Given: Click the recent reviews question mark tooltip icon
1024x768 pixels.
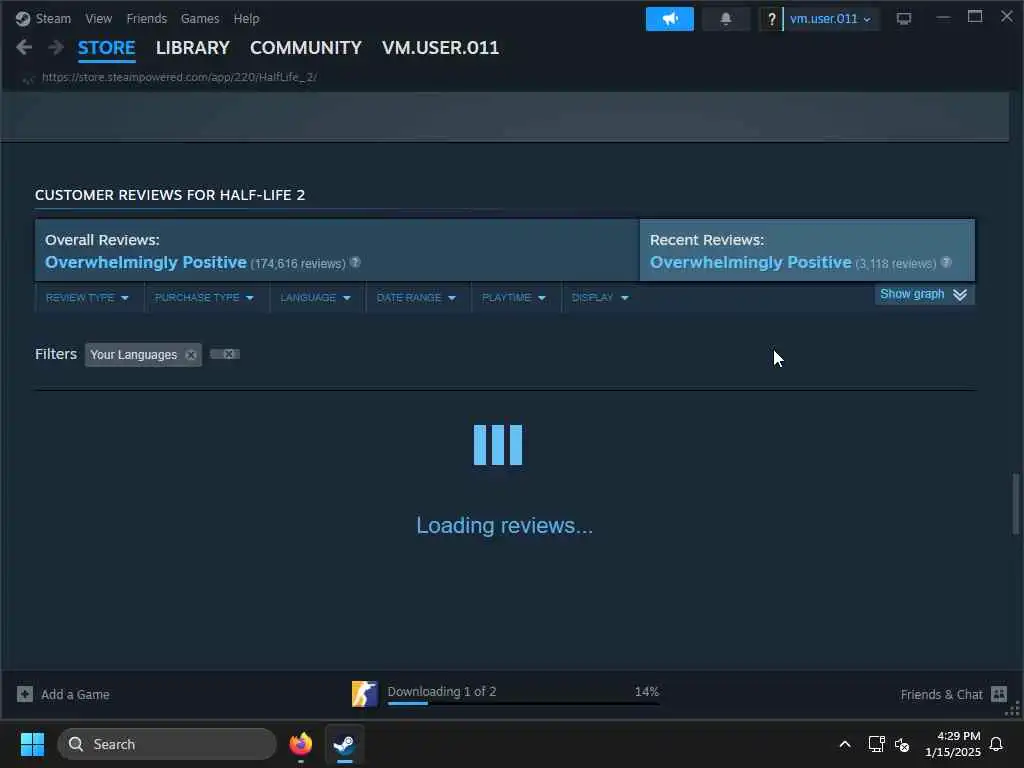Looking at the screenshot, I should point(946,262).
